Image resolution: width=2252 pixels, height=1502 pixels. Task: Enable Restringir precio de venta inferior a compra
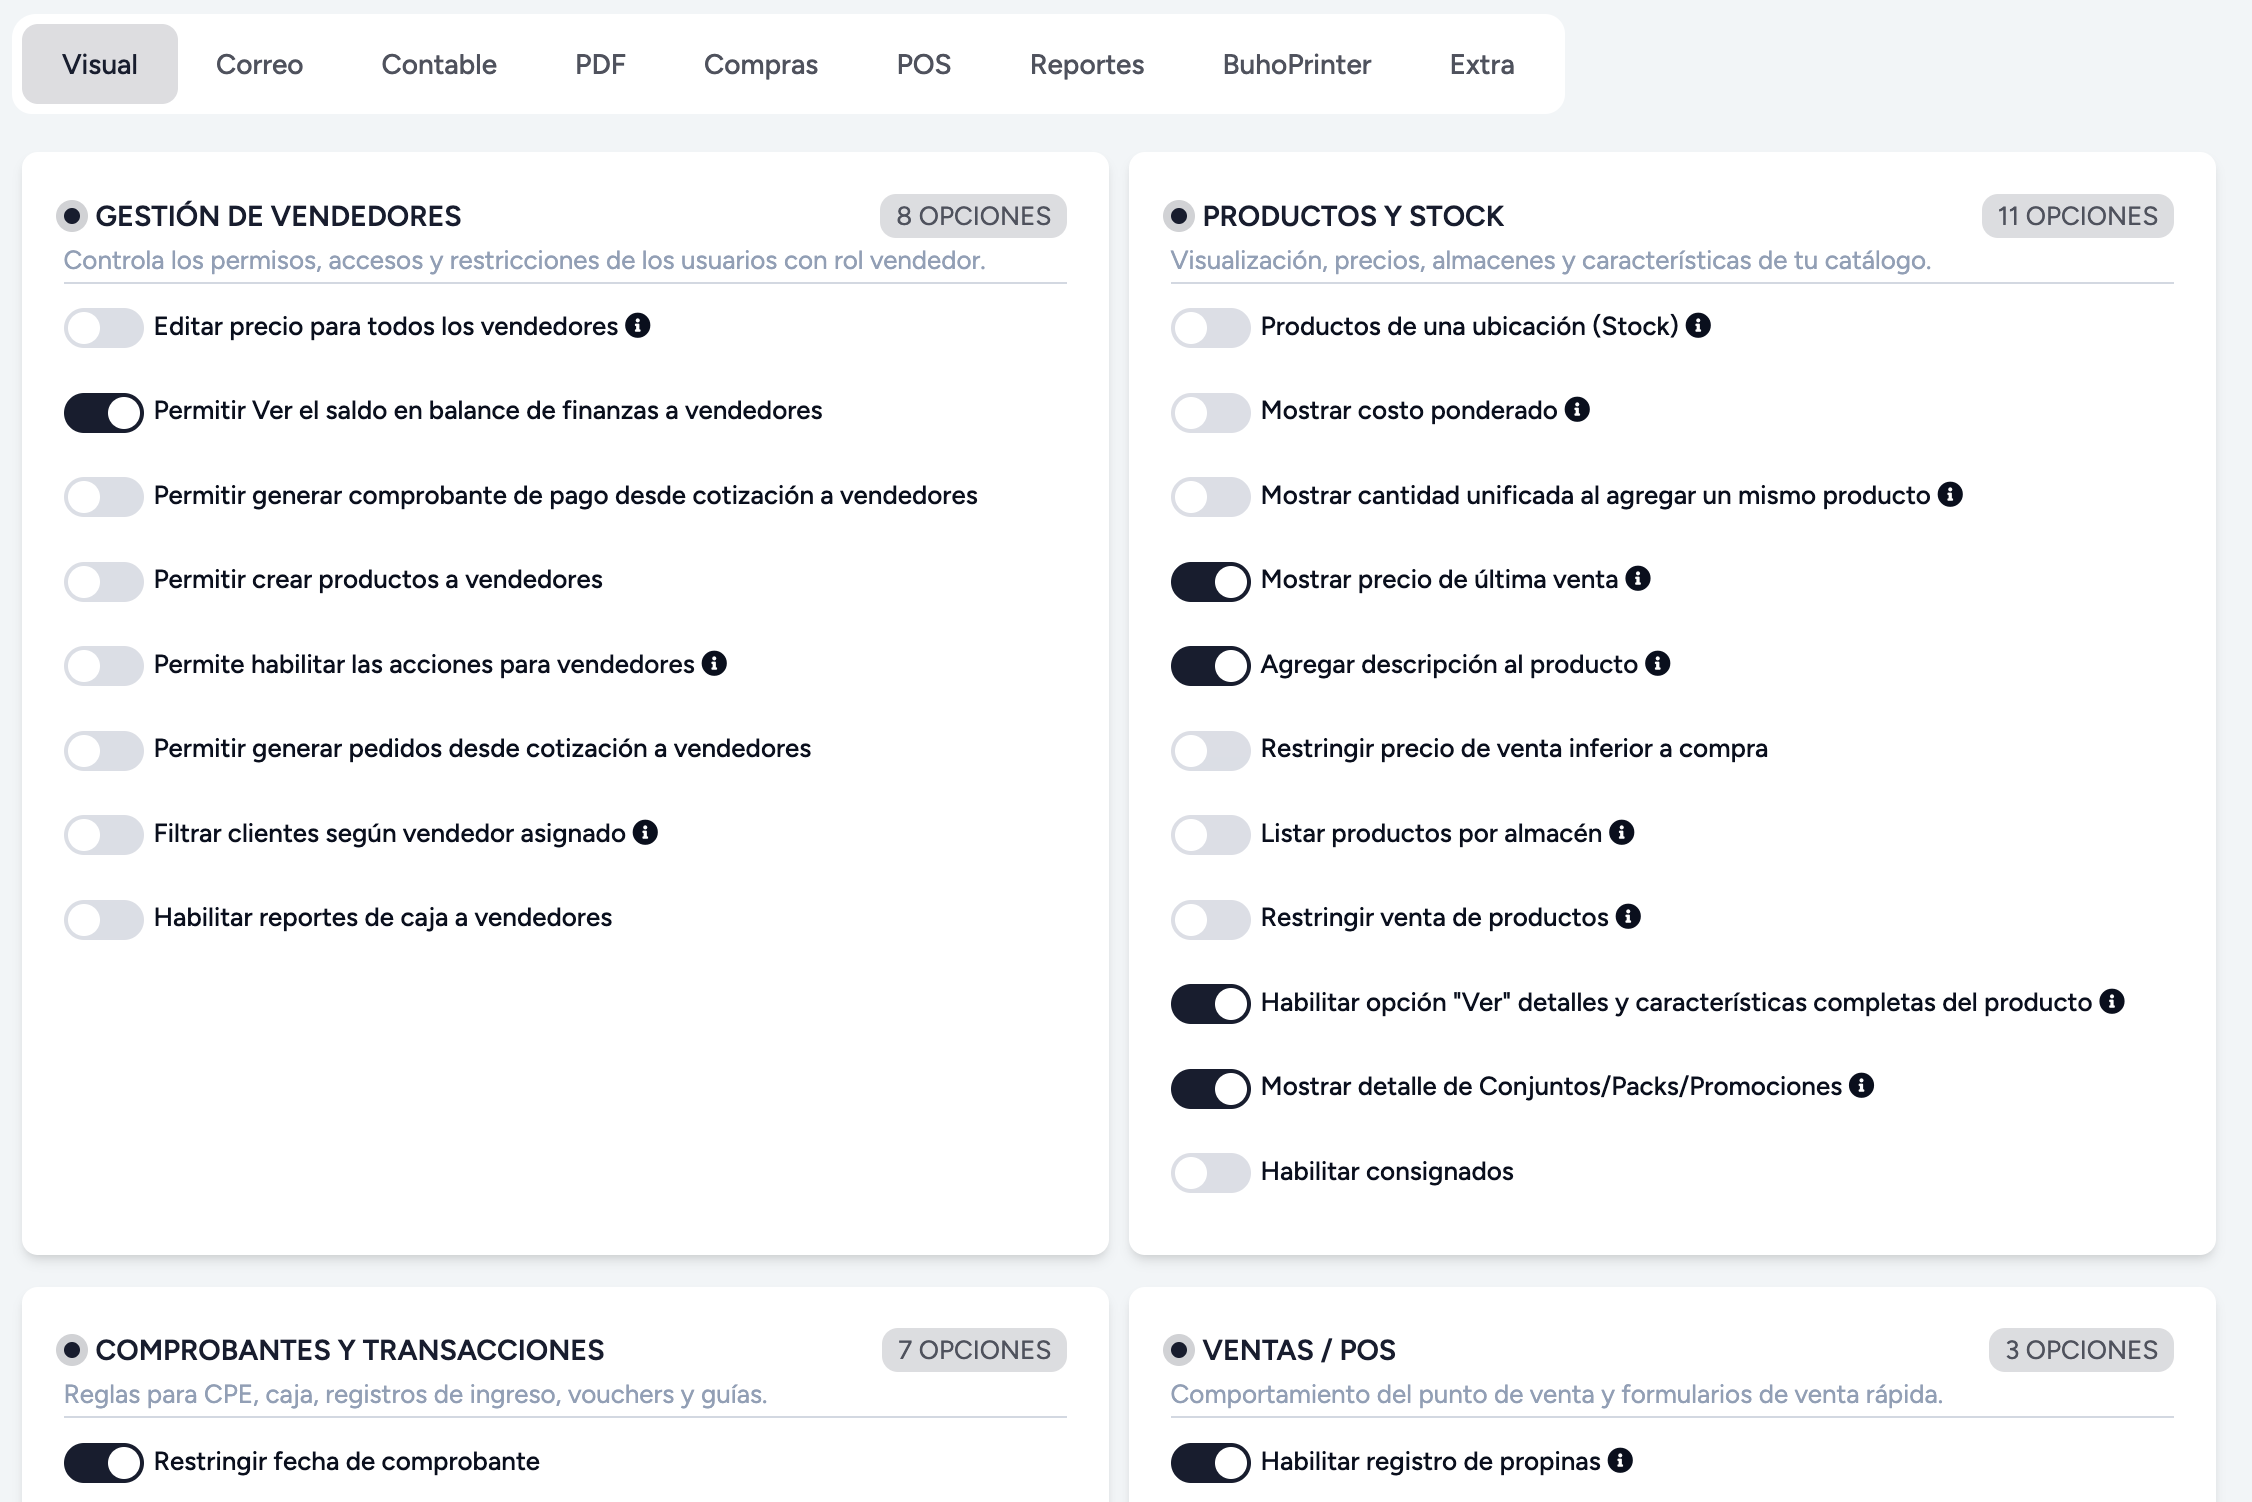tap(1211, 750)
